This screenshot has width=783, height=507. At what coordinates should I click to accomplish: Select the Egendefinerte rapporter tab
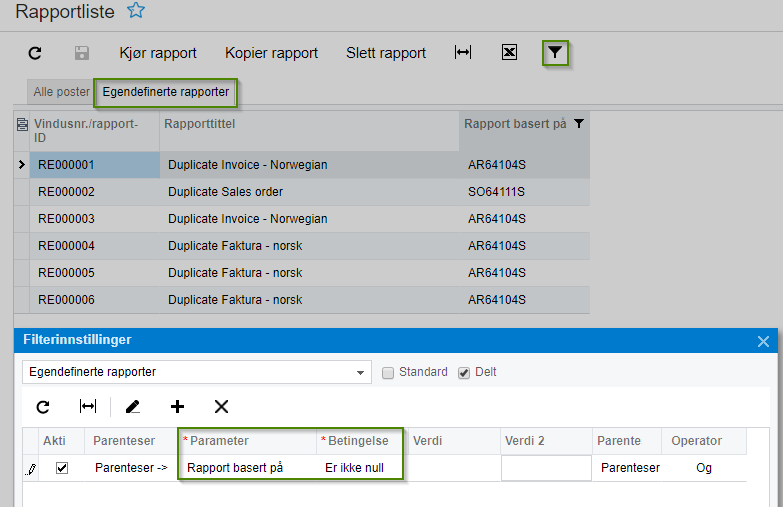pyautogui.click(x=165, y=92)
